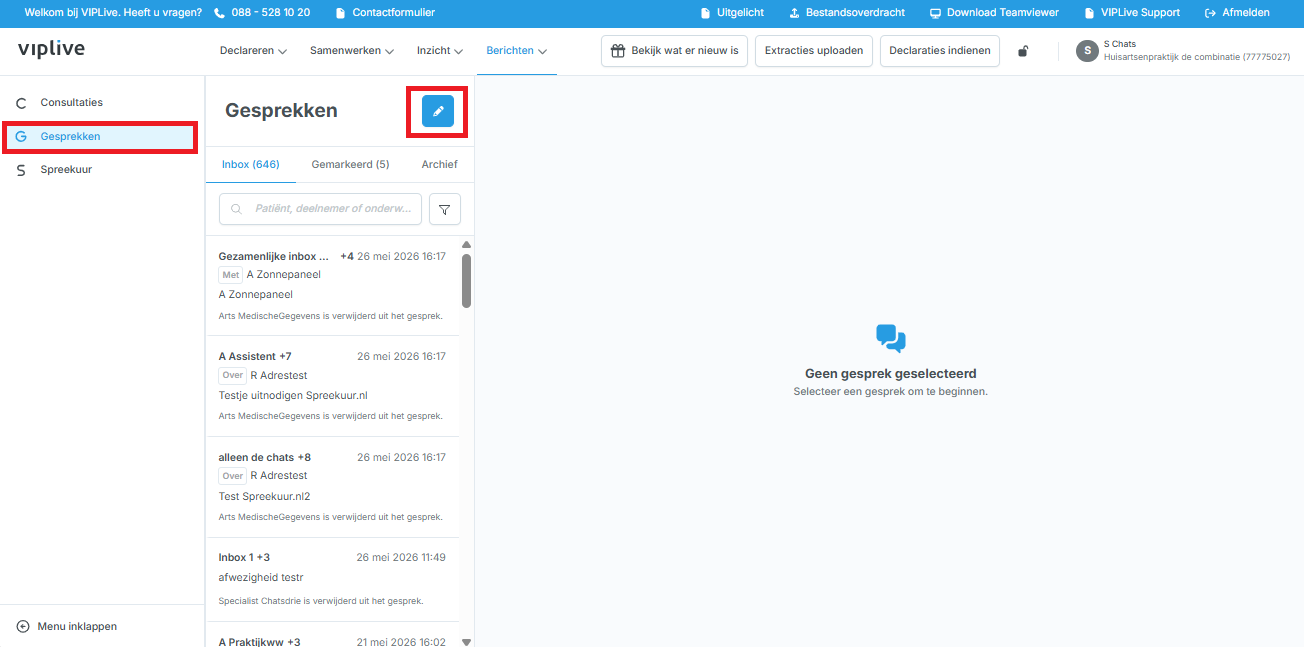The image size is (1304, 647).
Task: Expand the Samenwerken dropdown menu
Action: [351, 51]
